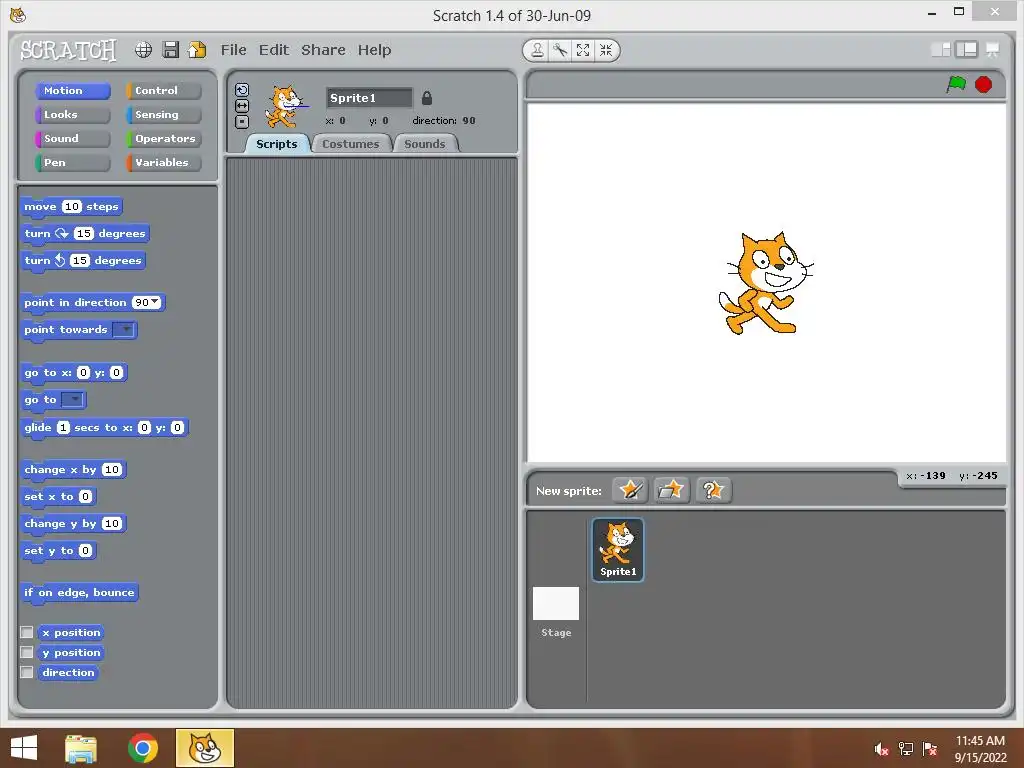The height and width of the screenshot is (768, 1024).
Task: Set rotation style to can rotate
Action: pyautogui.click(x=242, y=90)
